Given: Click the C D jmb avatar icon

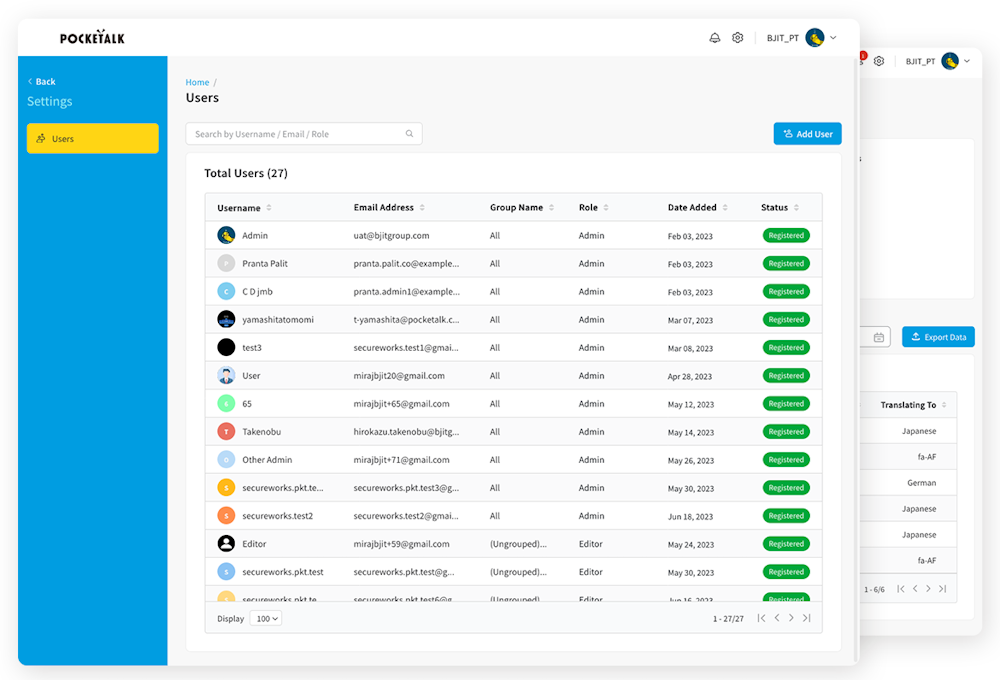Looking at the screenshot, I should point(226,292).
